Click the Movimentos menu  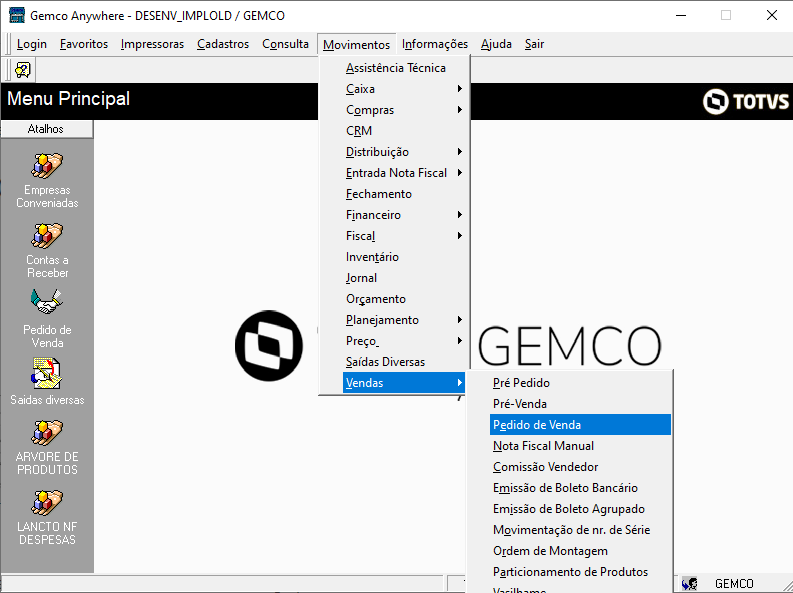(357, 44)
